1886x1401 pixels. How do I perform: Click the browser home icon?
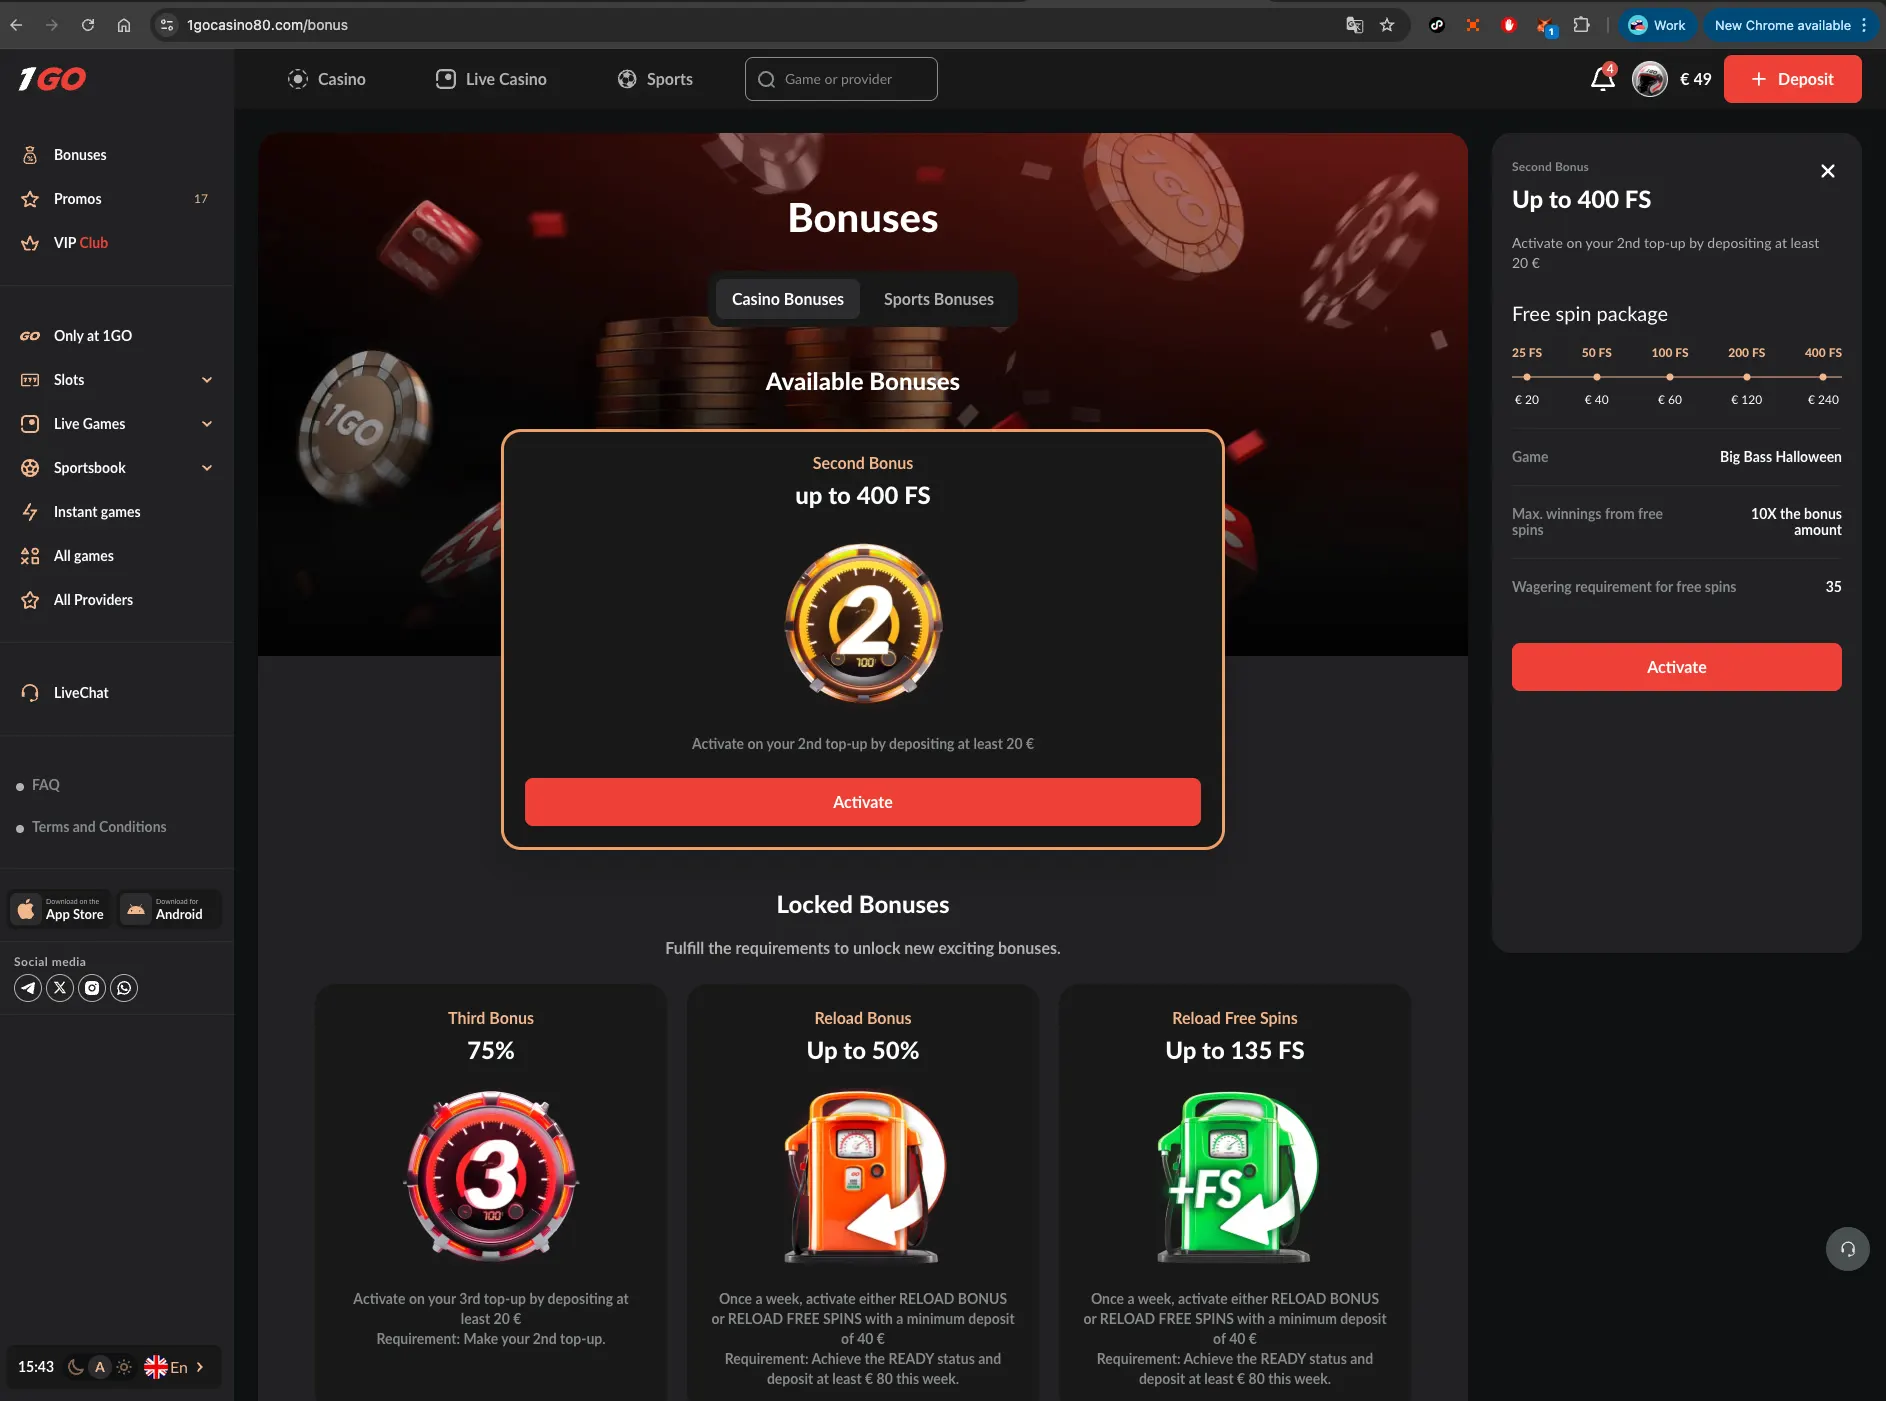pos(124,25)
